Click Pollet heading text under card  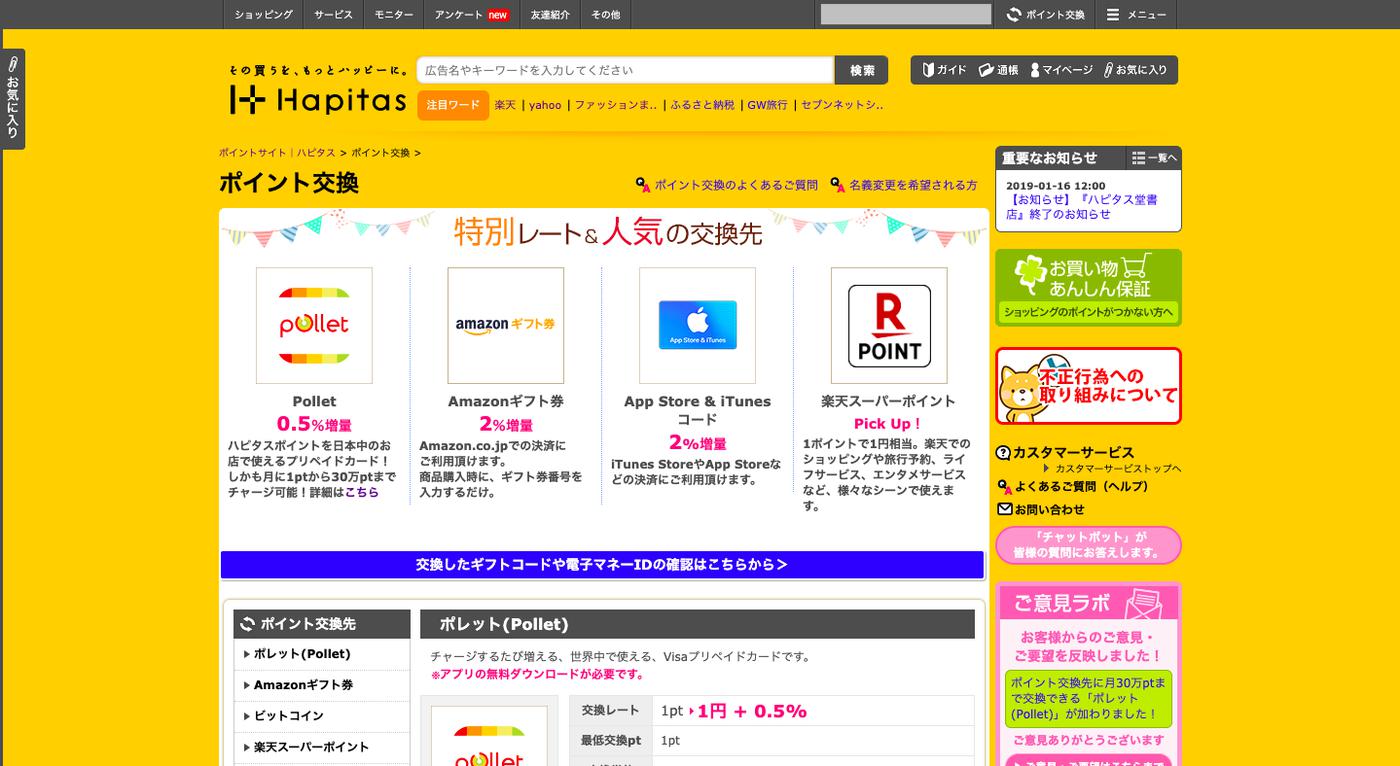[314, 402]
